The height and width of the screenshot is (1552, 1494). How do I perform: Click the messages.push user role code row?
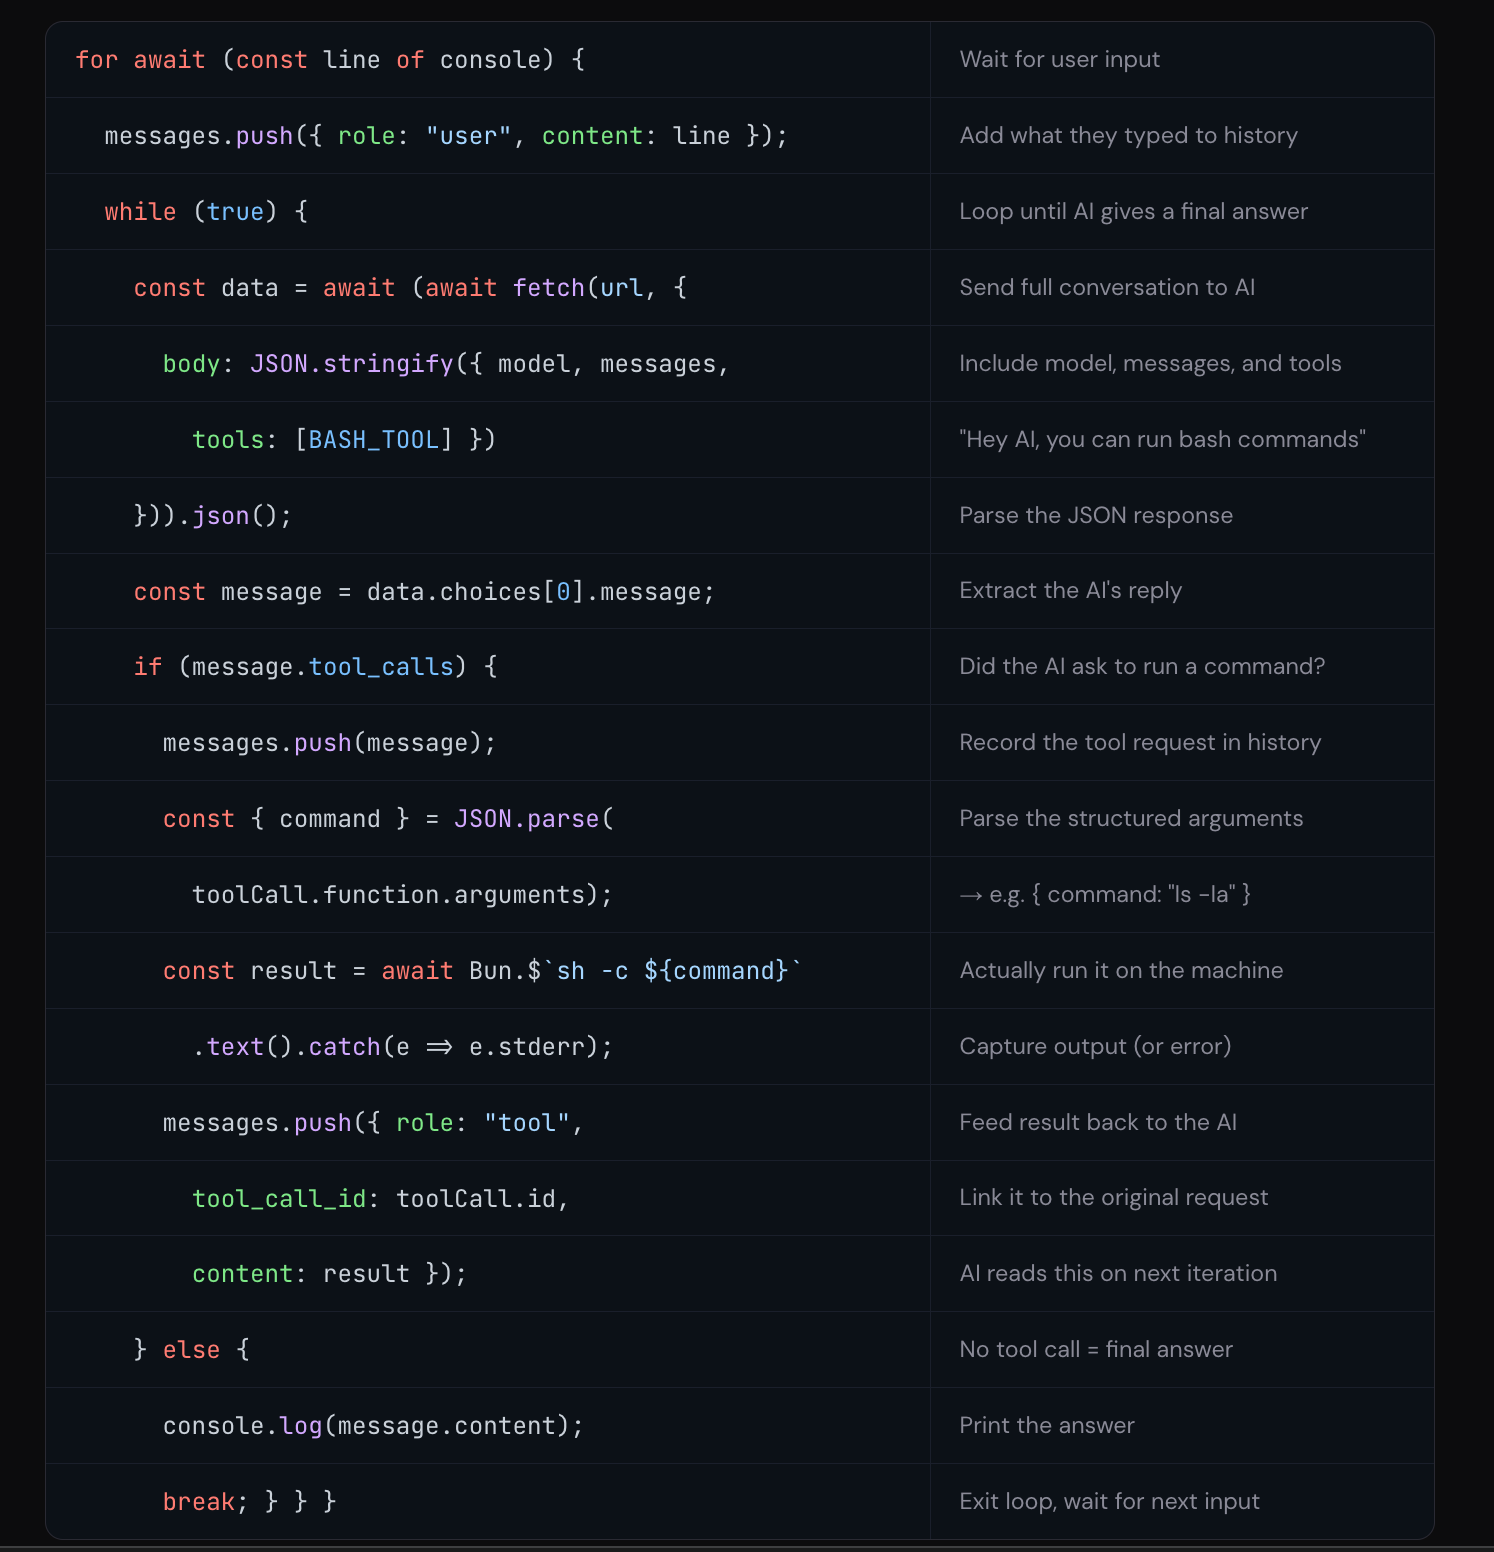point(446,136)
